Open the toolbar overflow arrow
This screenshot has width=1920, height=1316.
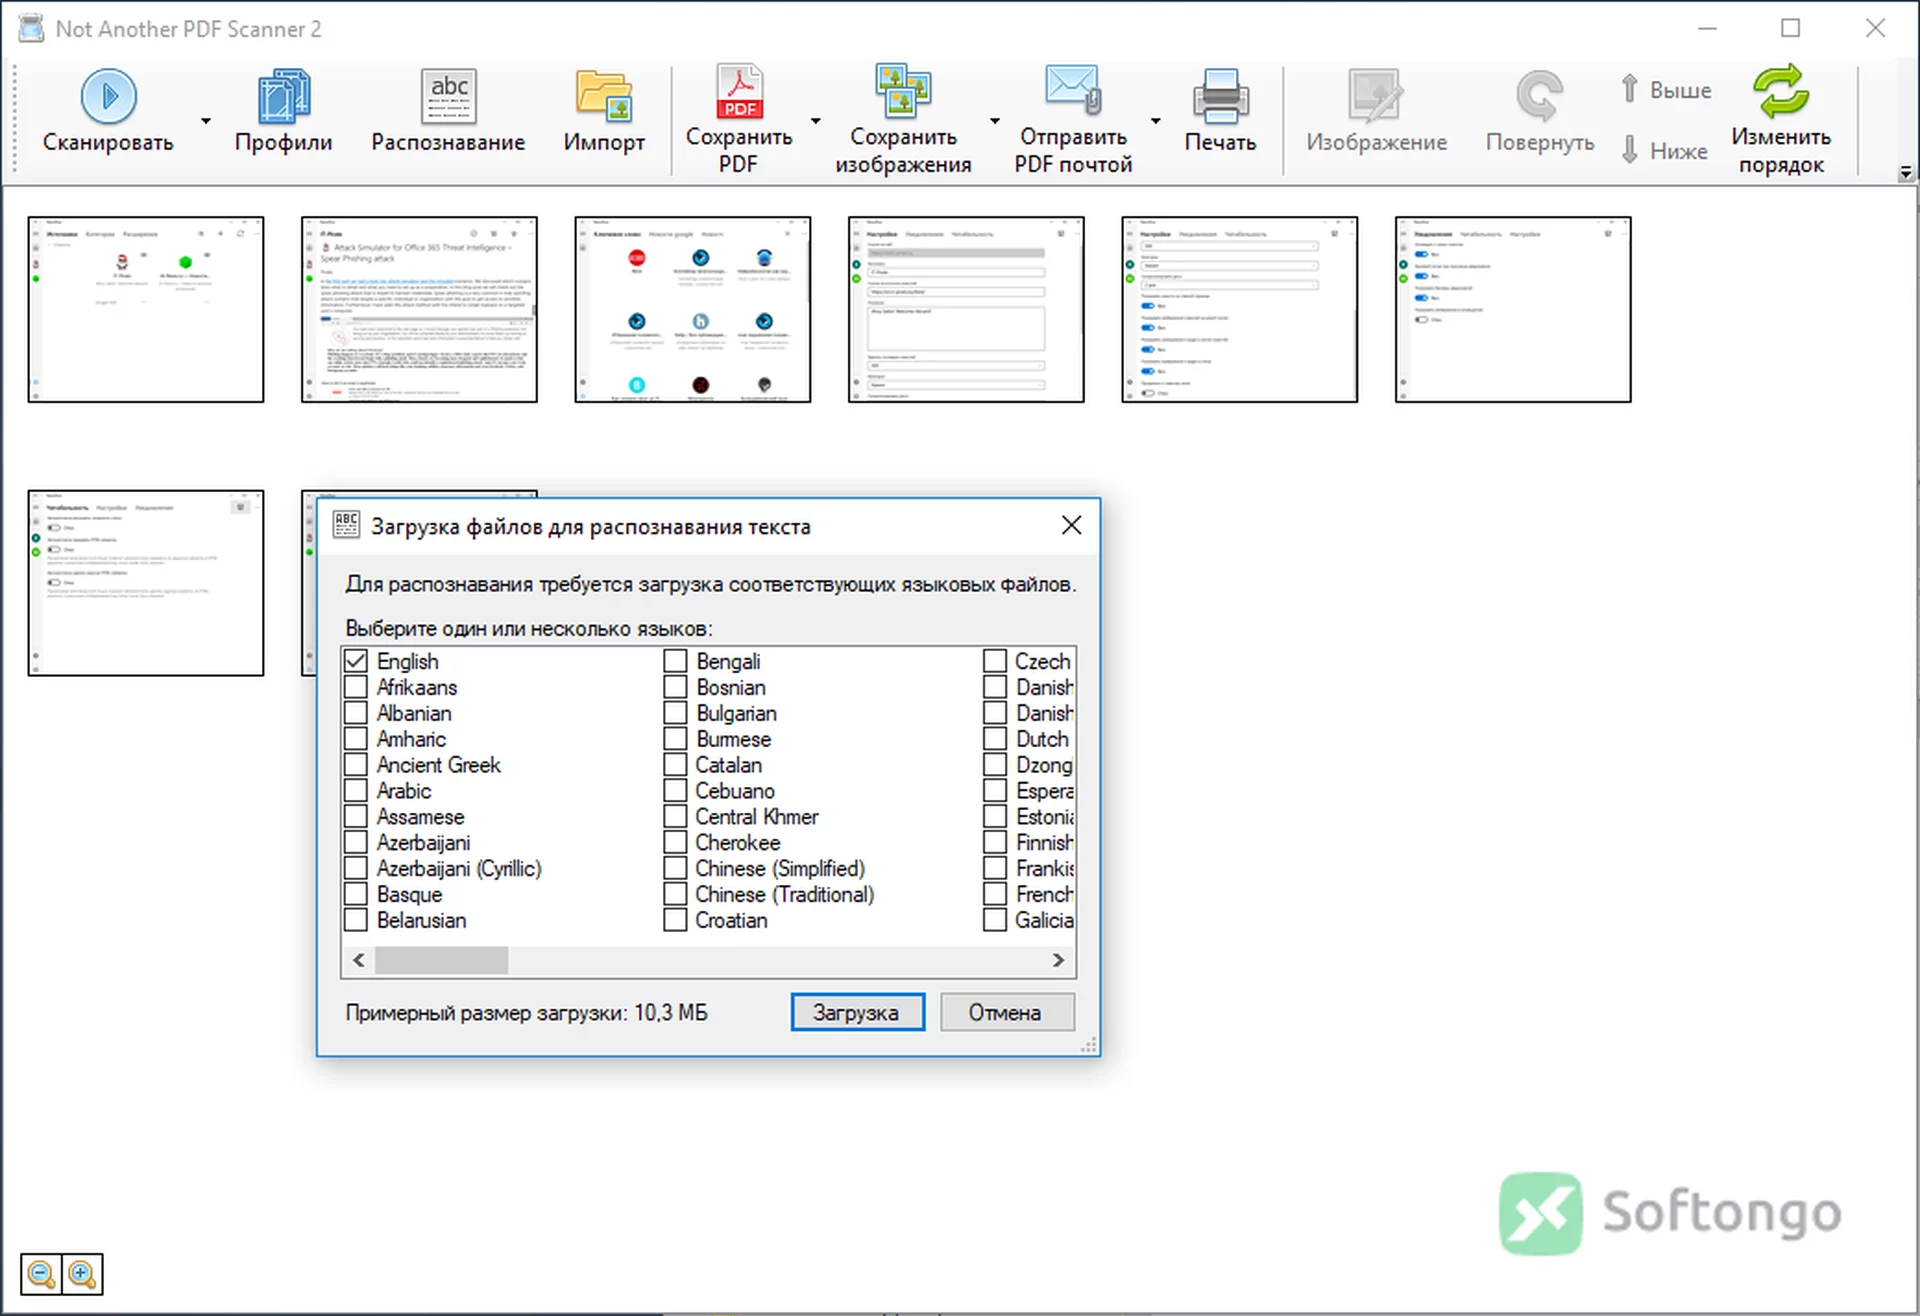pyautogui.click(x=1905, y=172)
